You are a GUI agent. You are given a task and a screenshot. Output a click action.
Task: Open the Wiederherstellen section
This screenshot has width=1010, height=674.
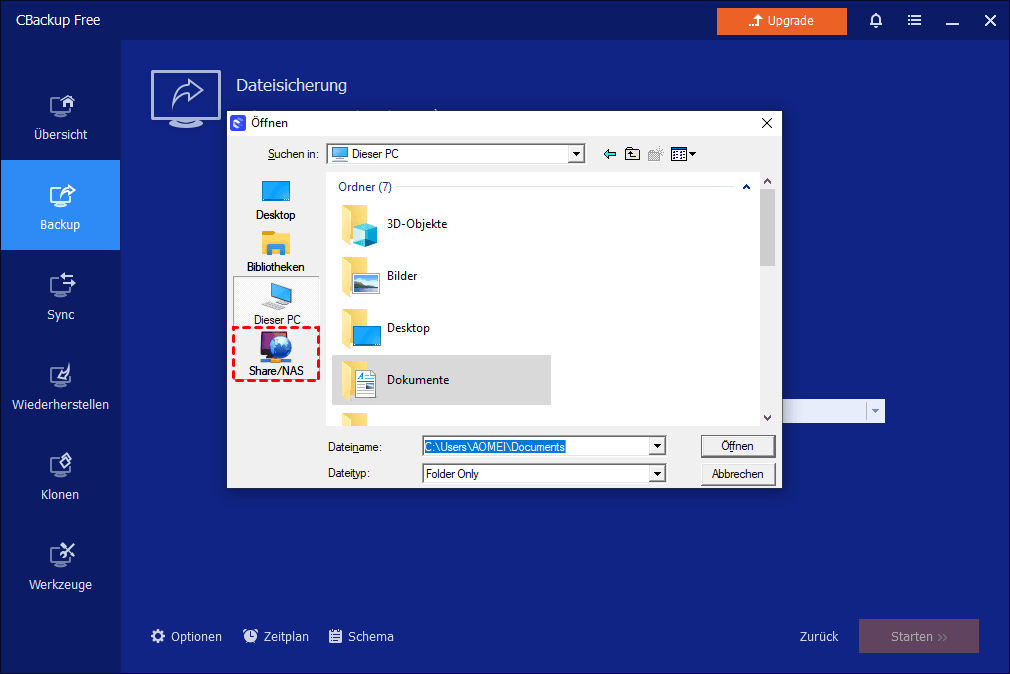[60, 386]
